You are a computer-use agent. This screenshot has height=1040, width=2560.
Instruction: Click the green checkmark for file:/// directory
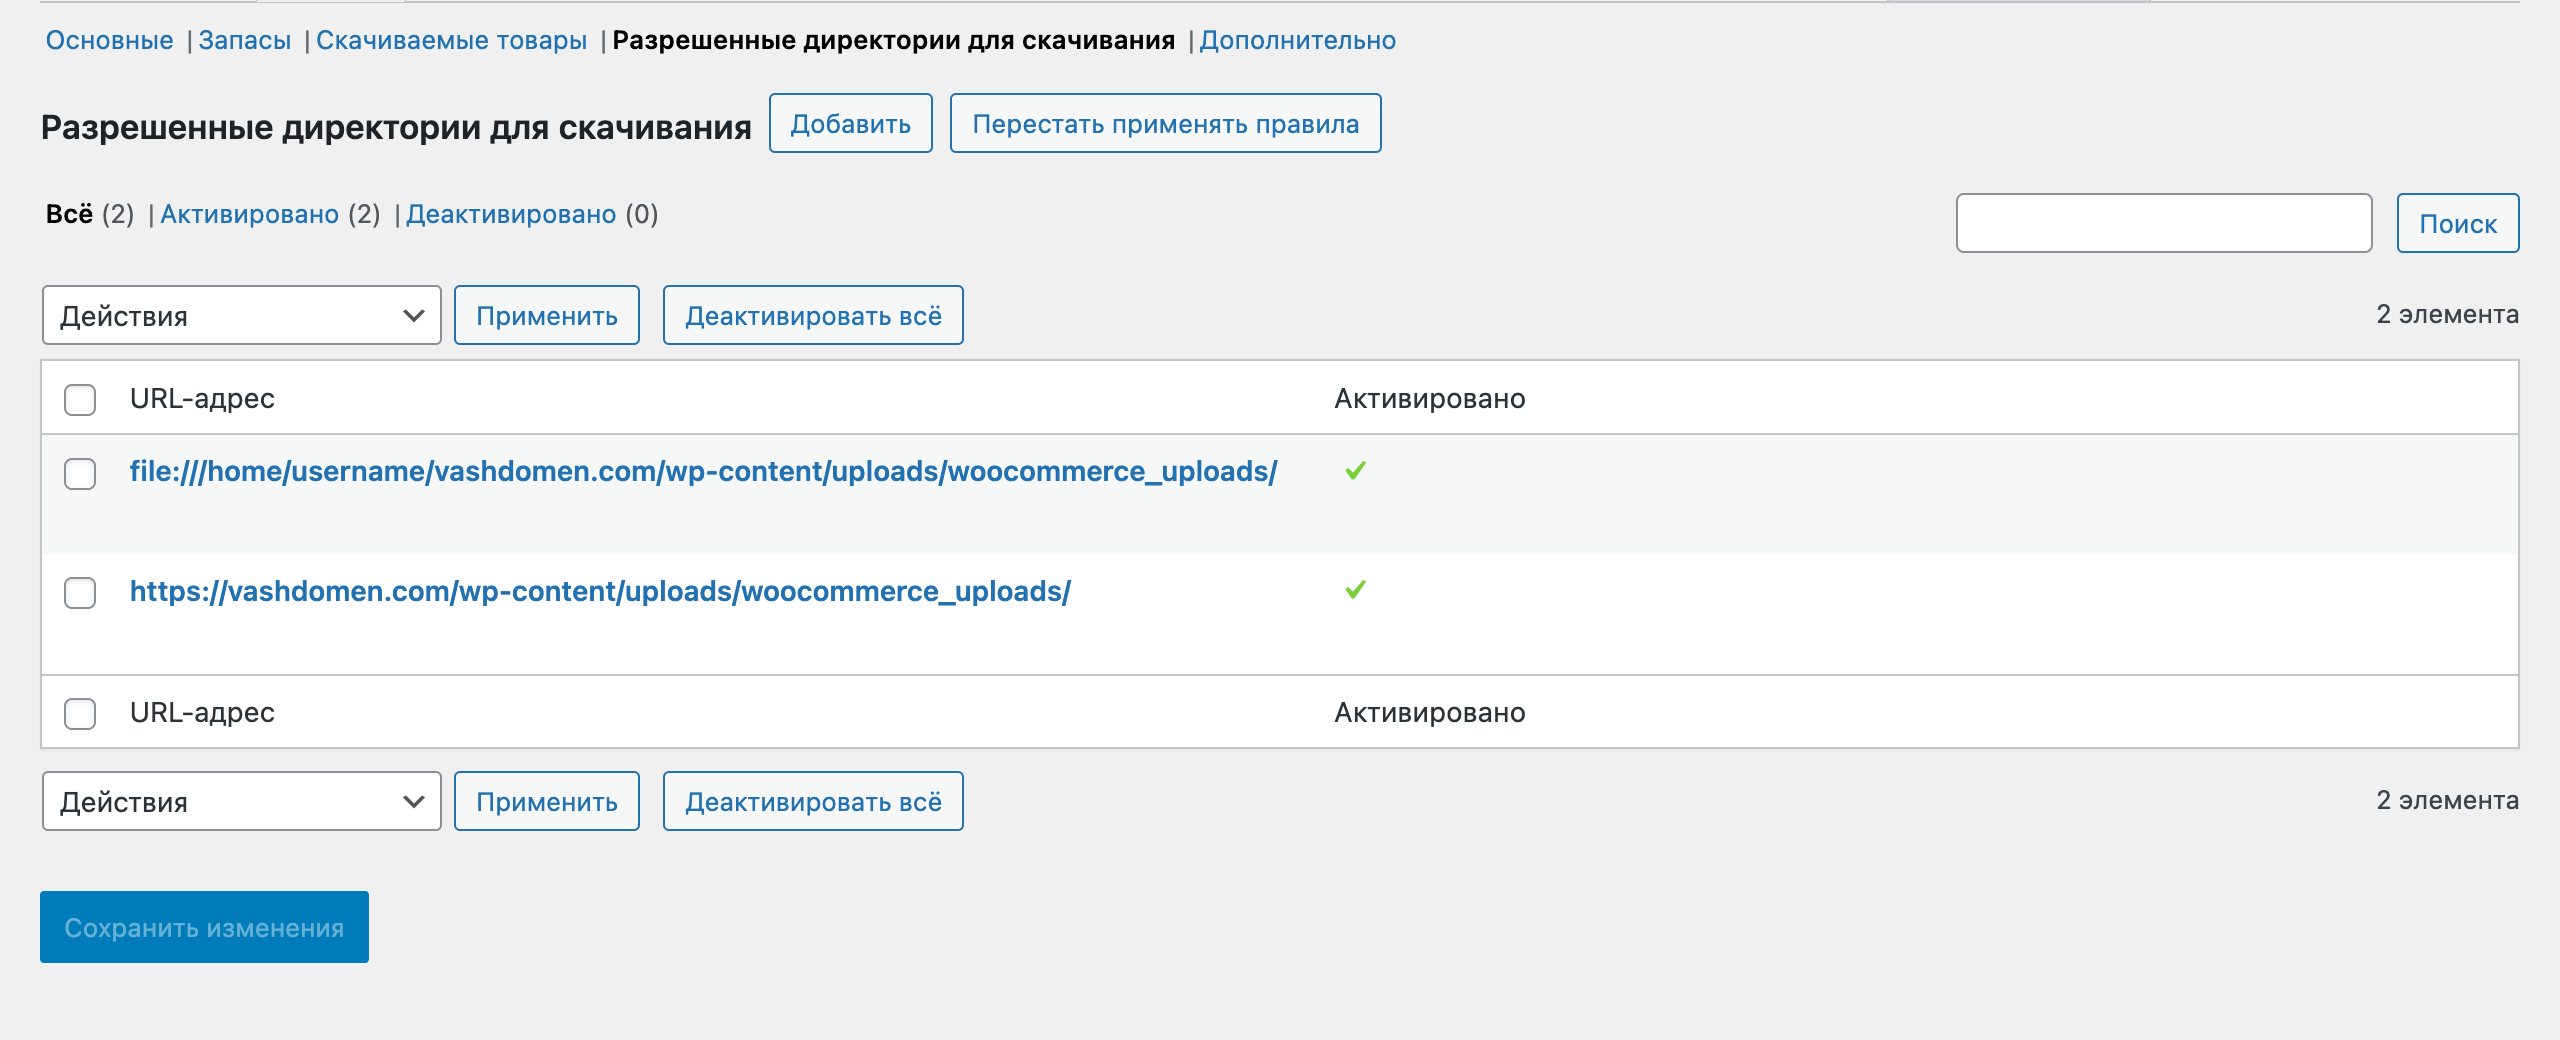(1355, 471)
